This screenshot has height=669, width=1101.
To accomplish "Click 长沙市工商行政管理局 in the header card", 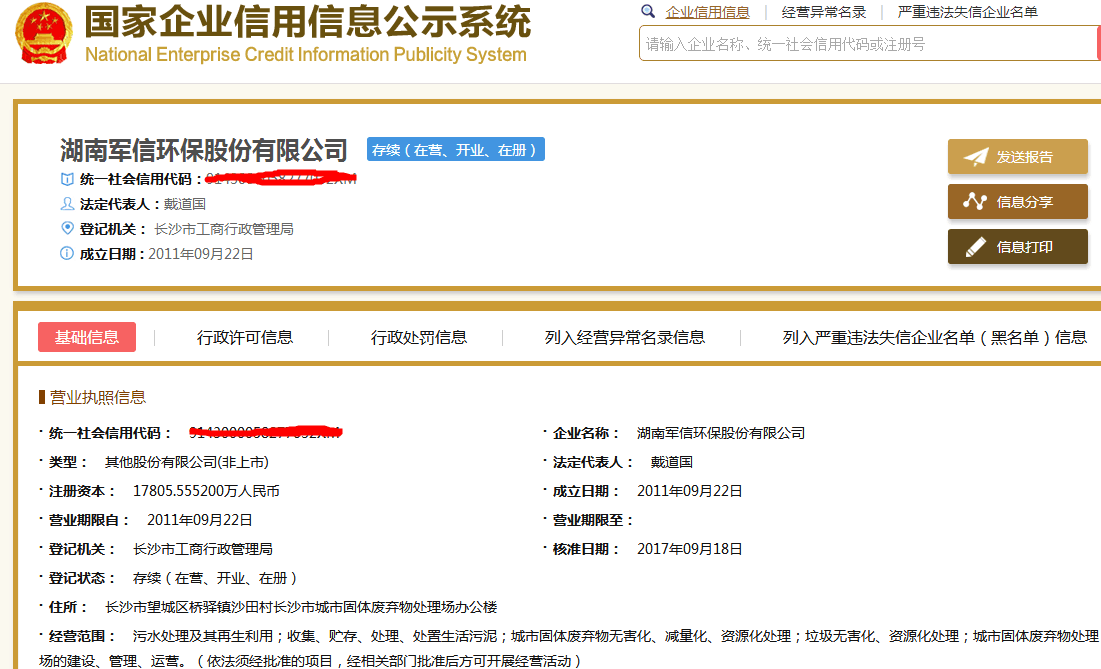I will click(224, 229).
